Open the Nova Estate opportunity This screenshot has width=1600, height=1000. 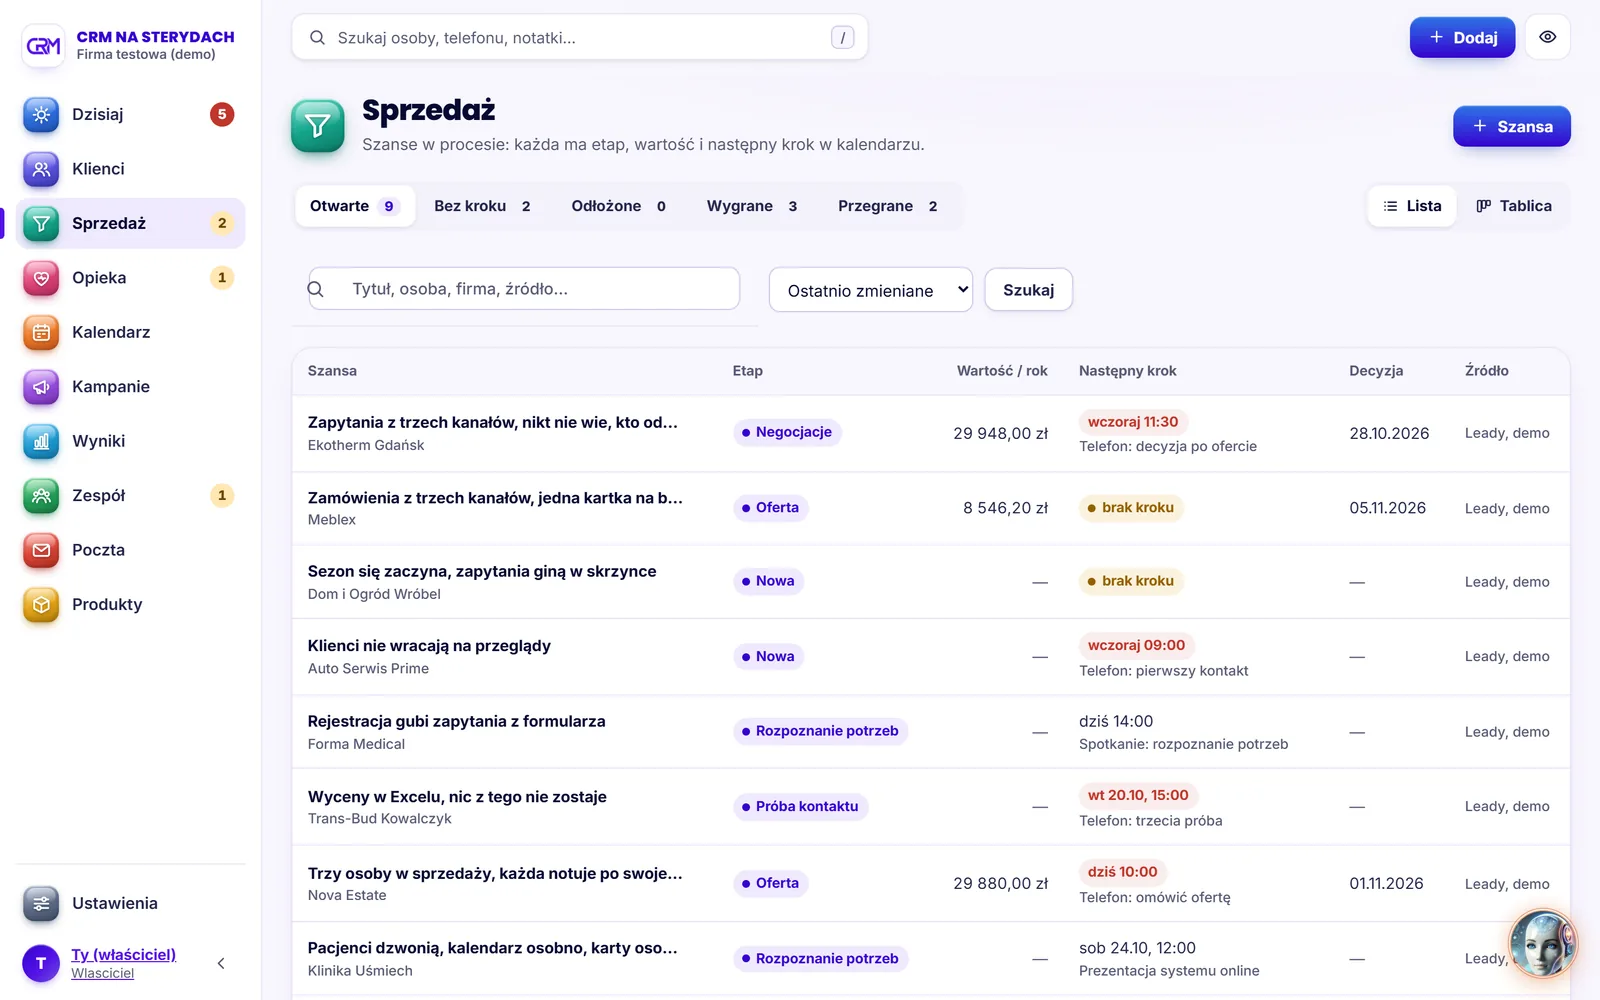pyautogui.click(x=930, y=884)
